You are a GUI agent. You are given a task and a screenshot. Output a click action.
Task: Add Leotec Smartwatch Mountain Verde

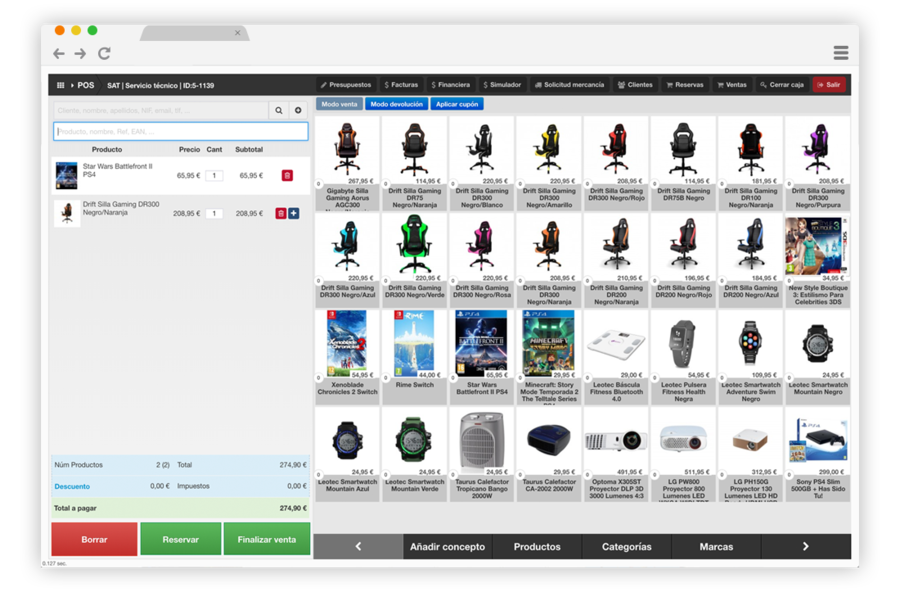point(414,454)
